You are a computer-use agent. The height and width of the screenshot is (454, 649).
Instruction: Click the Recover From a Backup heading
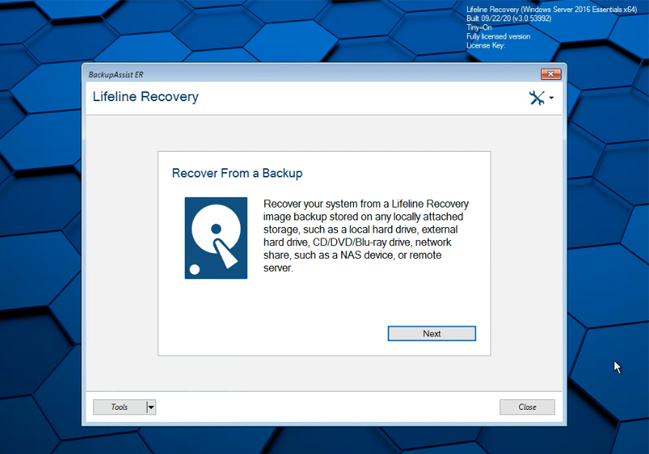click(x=237, y=173)
